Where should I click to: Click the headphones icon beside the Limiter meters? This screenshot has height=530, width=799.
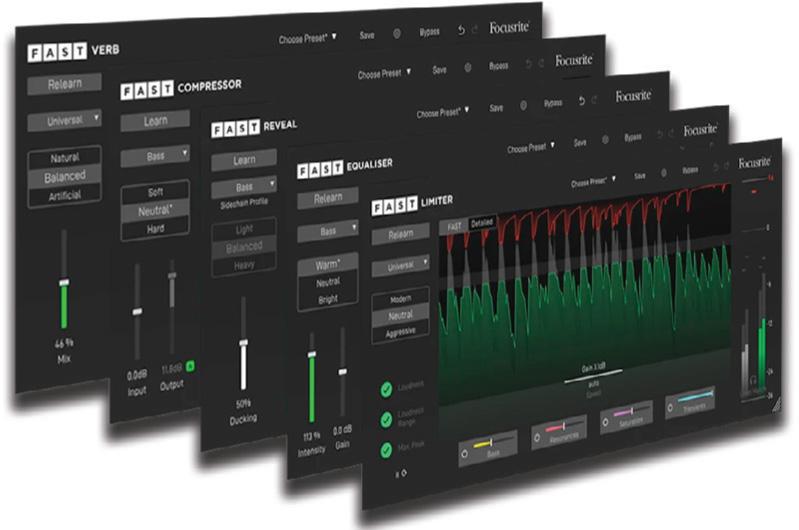pos(753,380)
